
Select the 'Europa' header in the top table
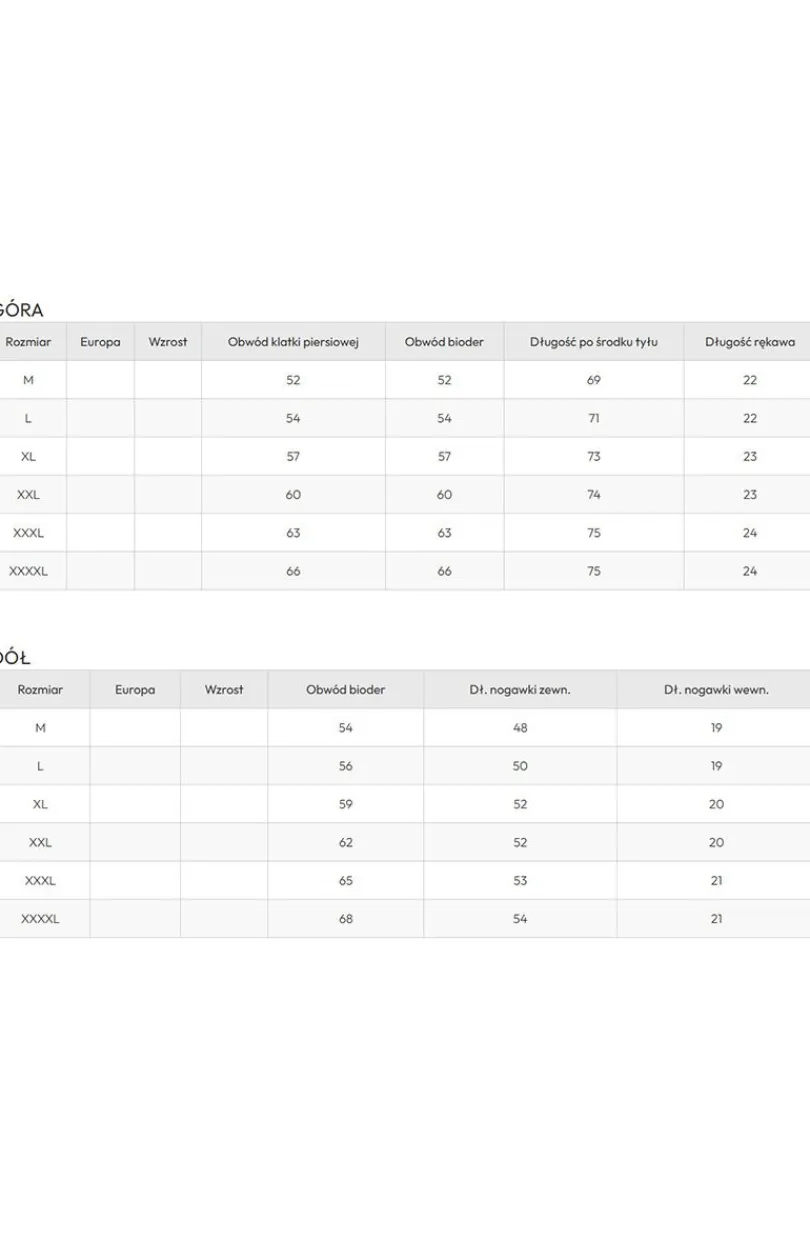click(100, 342)
